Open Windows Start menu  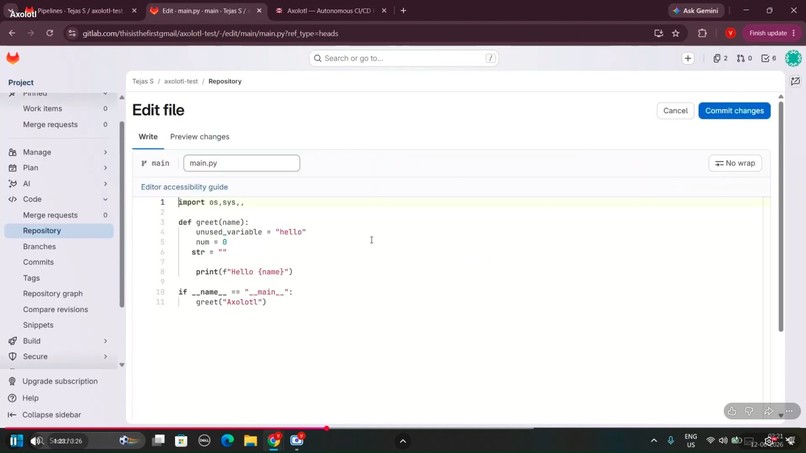tap(16, 441)
